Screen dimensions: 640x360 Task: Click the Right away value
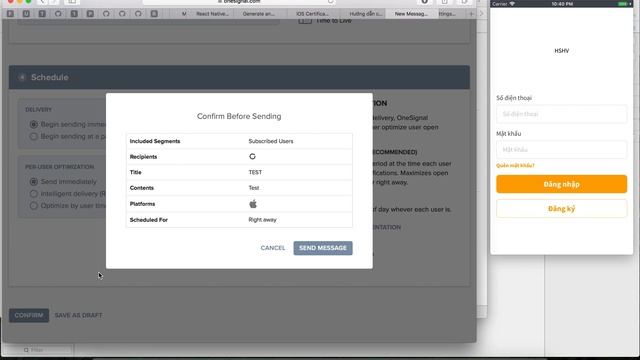point(262,220)
